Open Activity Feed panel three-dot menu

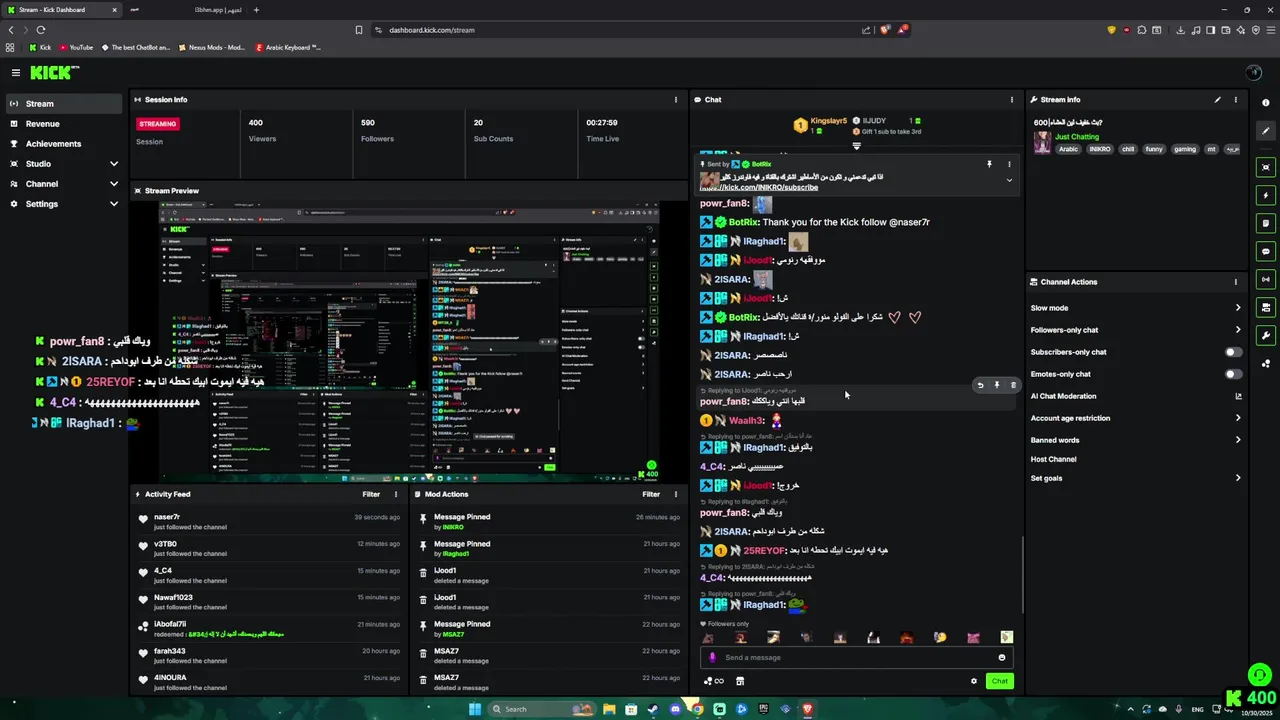point(396,494)
